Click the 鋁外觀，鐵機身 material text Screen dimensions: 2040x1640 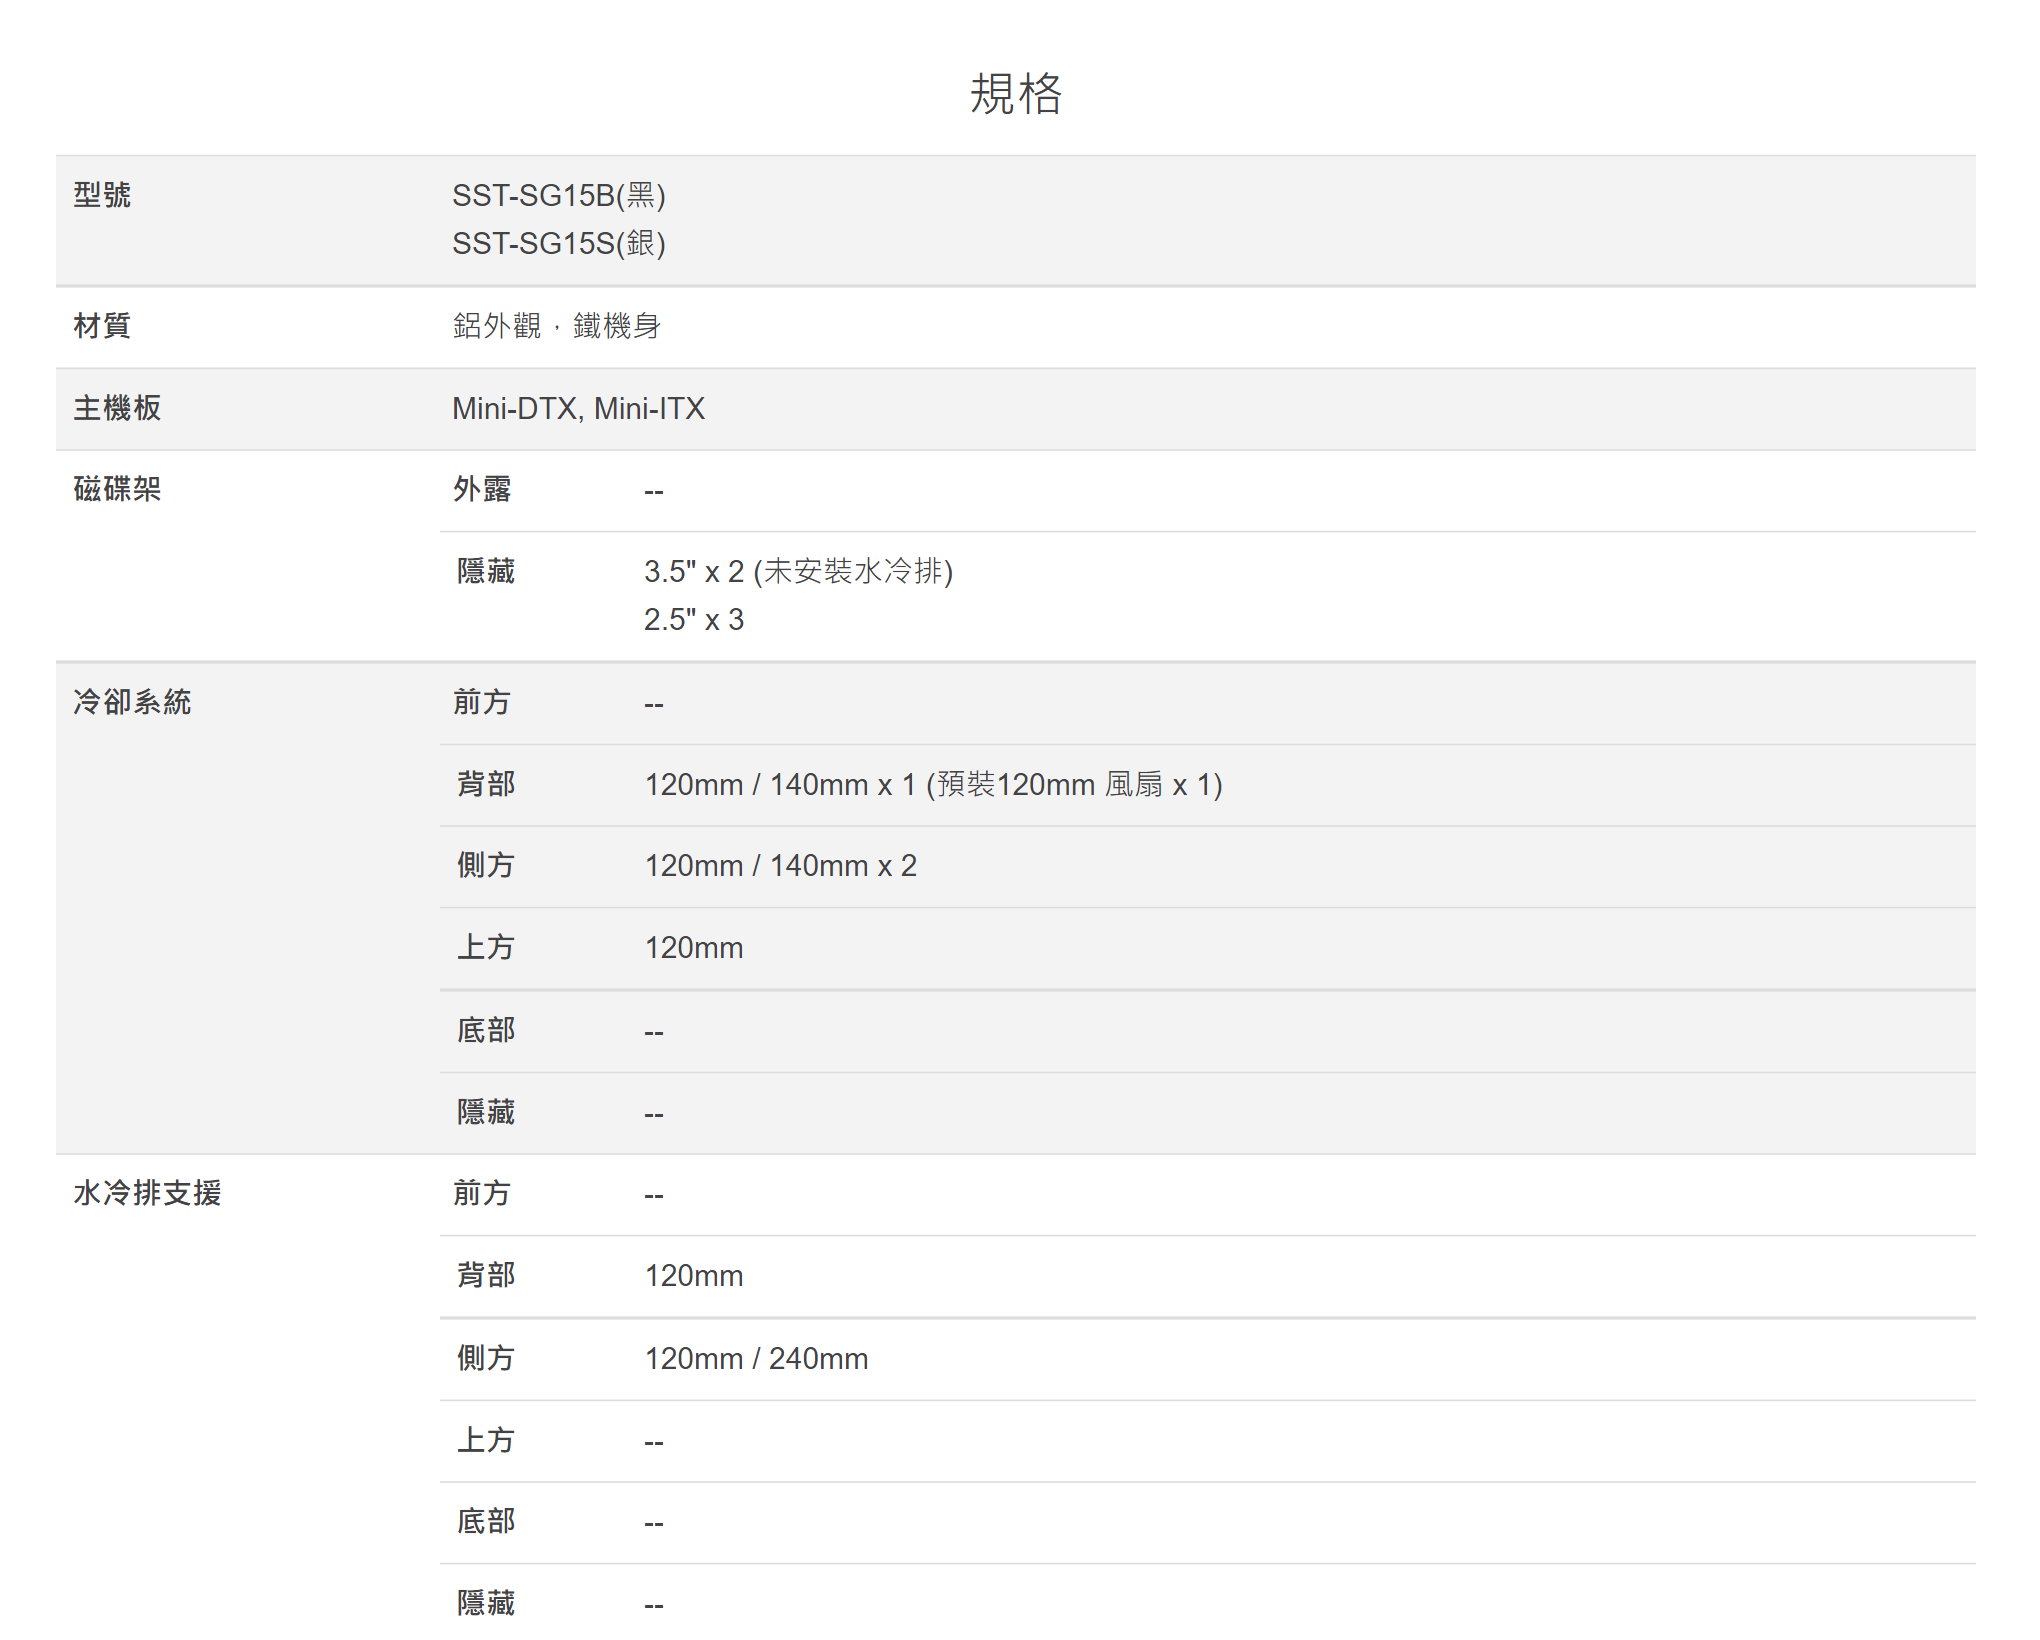(556, 326)
